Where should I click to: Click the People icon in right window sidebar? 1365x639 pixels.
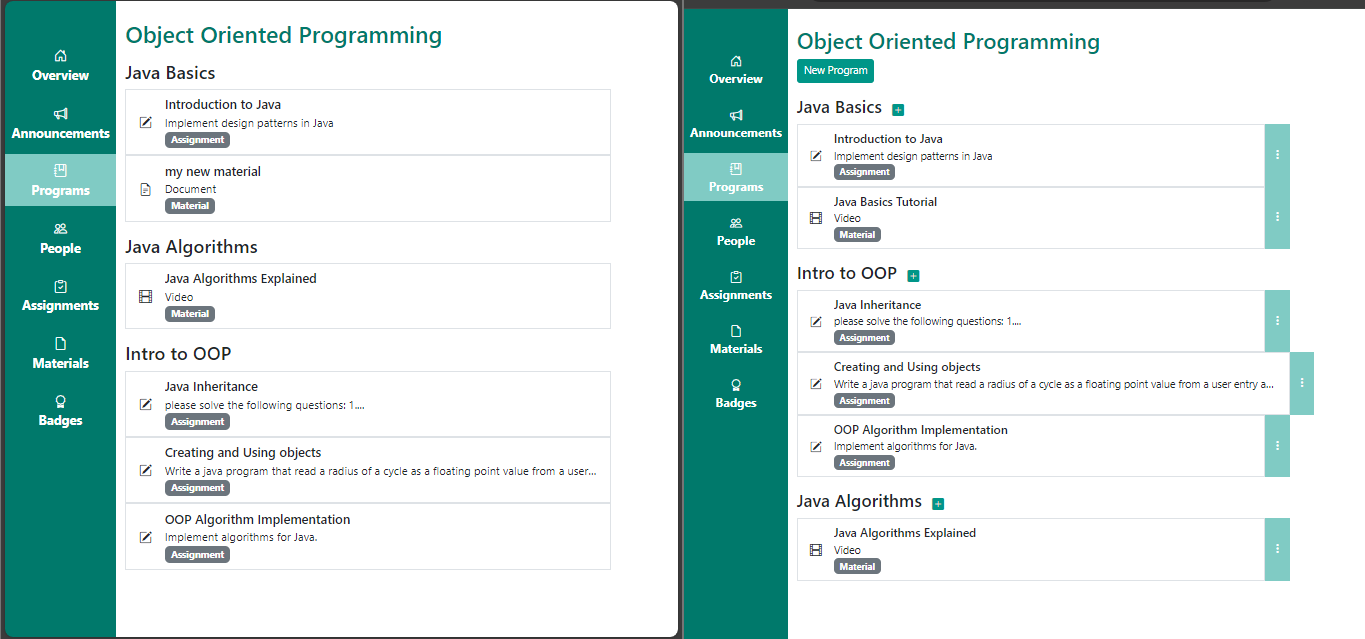pos(736,223)
